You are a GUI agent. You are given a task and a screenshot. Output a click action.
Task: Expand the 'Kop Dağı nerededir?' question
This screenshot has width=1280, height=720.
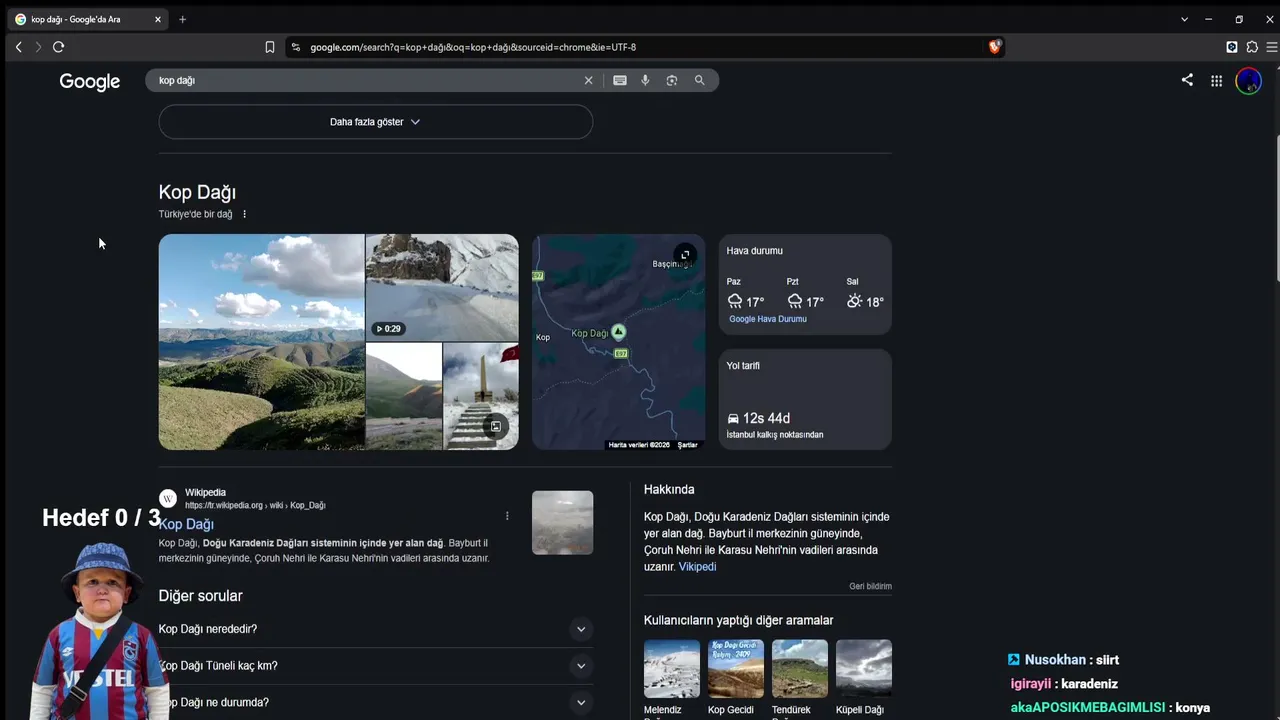[375, 629]
